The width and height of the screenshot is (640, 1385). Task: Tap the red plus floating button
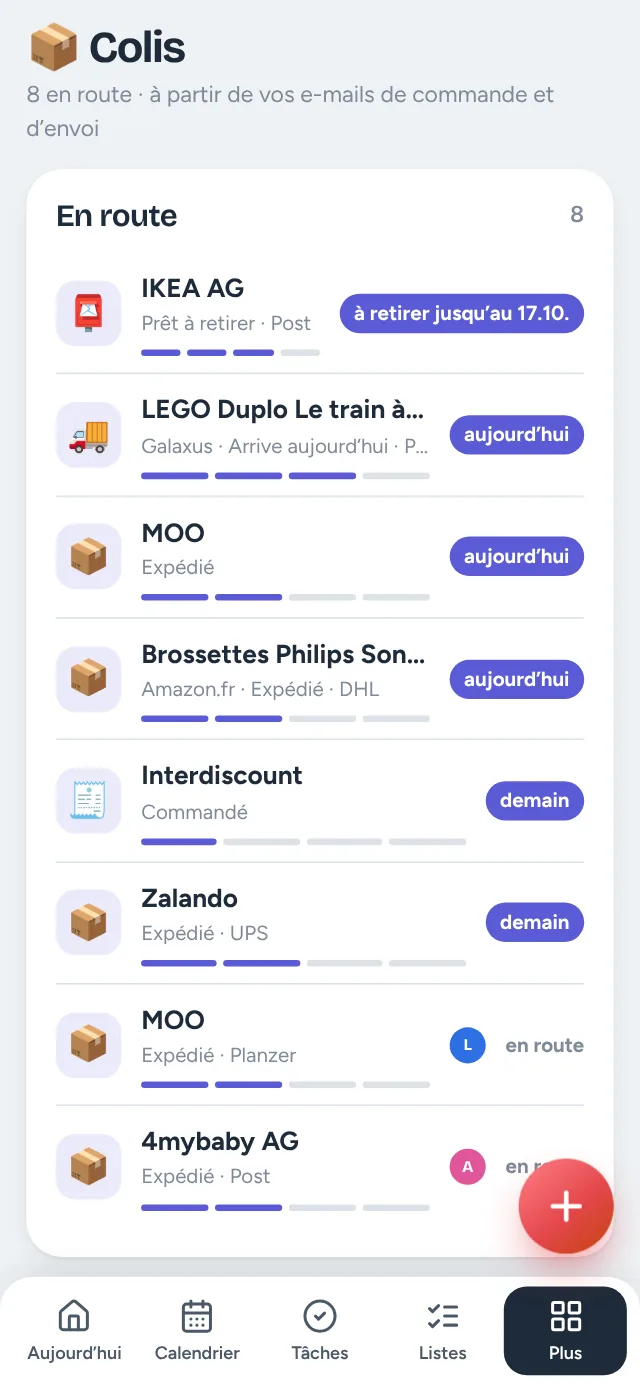(x=566, y=1206)
